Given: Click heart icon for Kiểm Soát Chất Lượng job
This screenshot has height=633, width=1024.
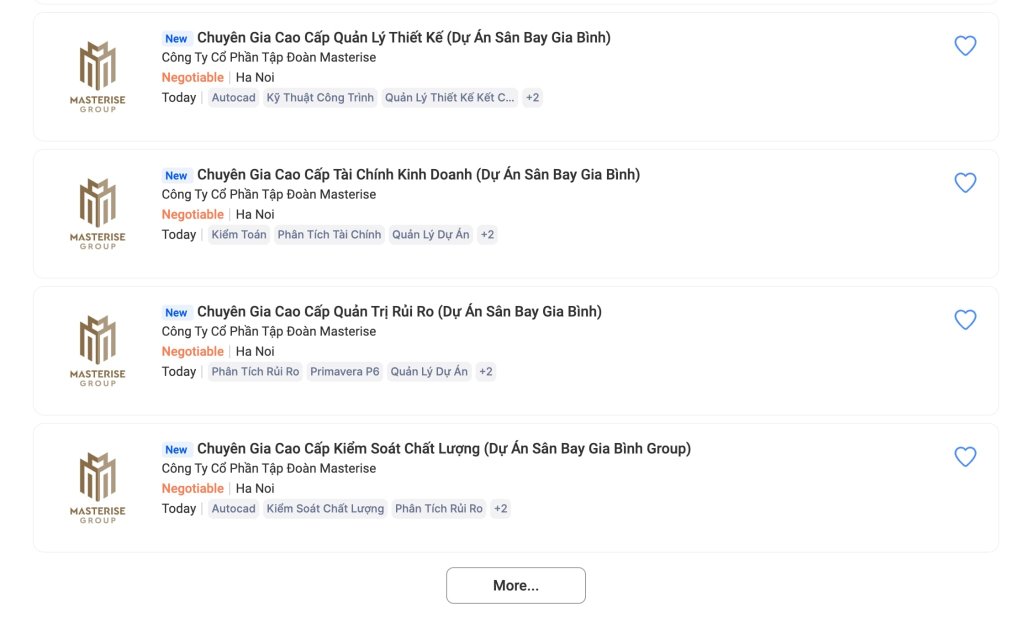Looking at the screenshot, I should [x=965, y=457].
